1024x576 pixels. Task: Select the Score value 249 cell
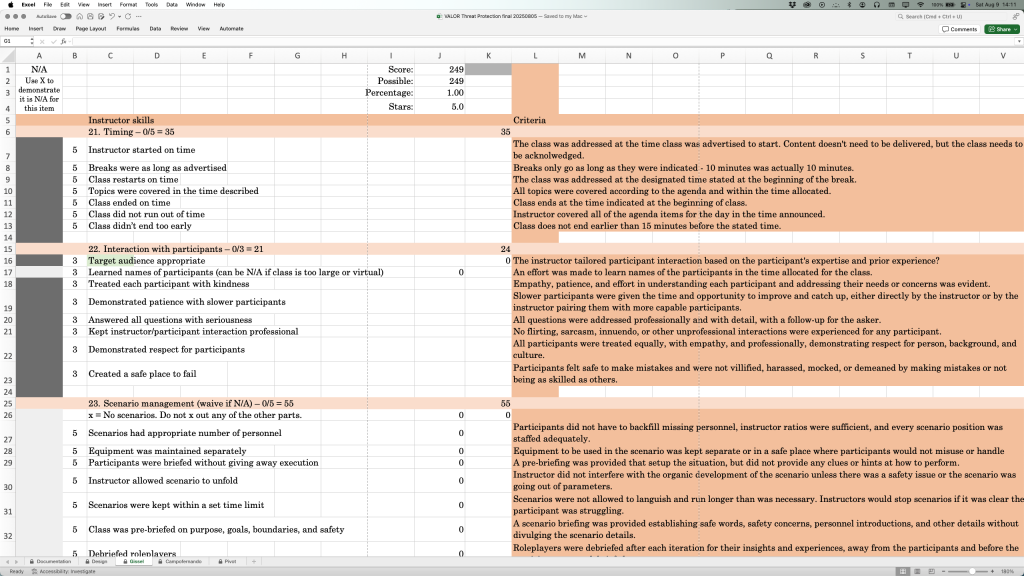pos(440,69)
